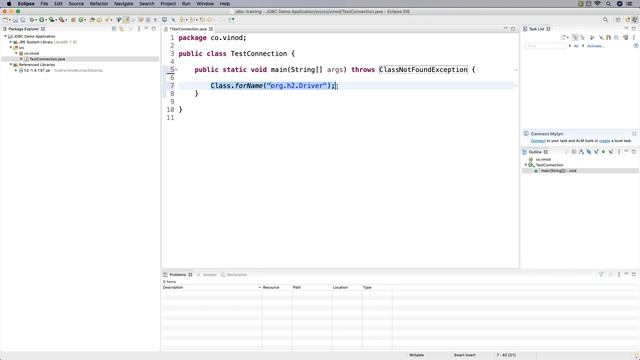Image resolution: width=640 pixels, height=360 pixels.
Task: Expand the JRE System Library node
Action: (11, 42)
